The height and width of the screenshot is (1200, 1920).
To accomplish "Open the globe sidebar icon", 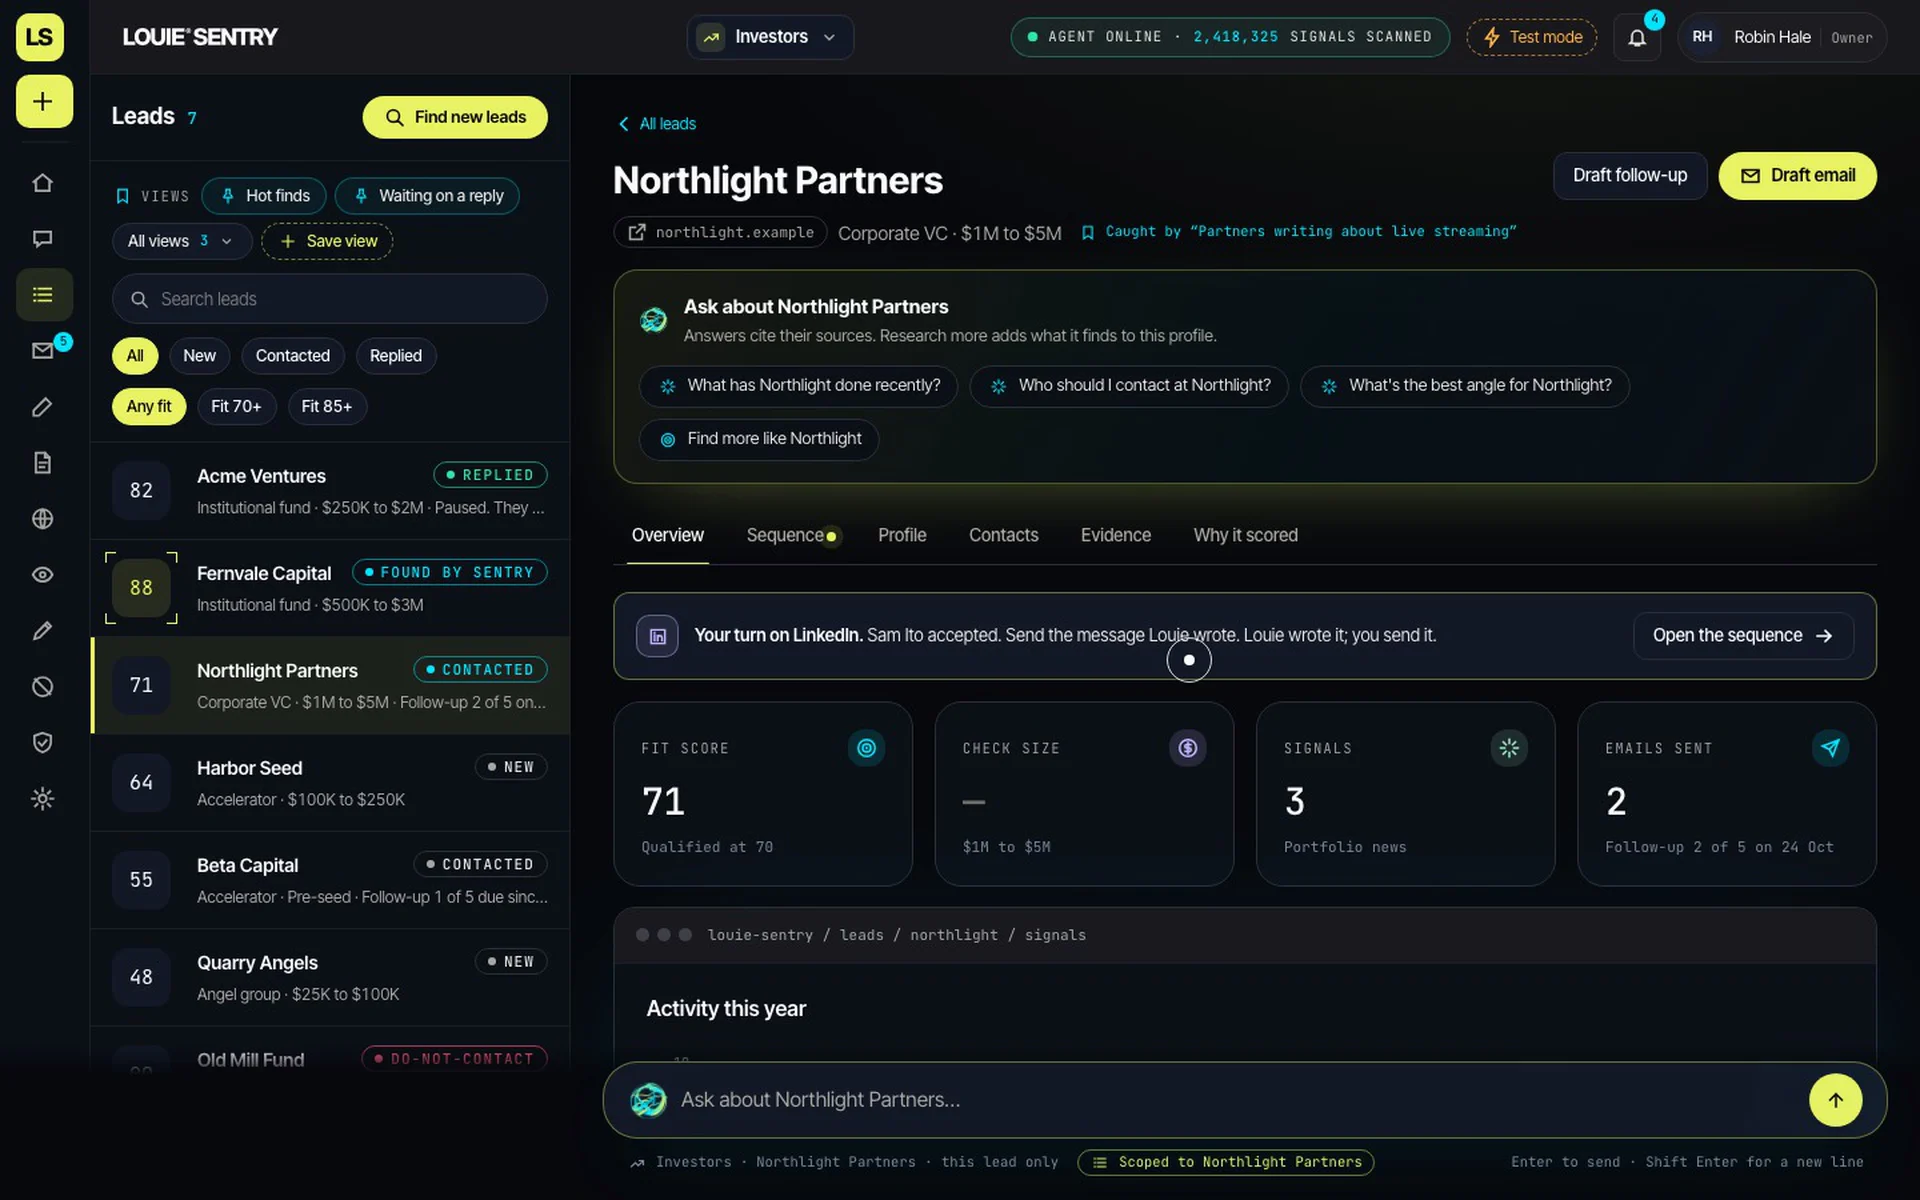I will tap(42, 519).
